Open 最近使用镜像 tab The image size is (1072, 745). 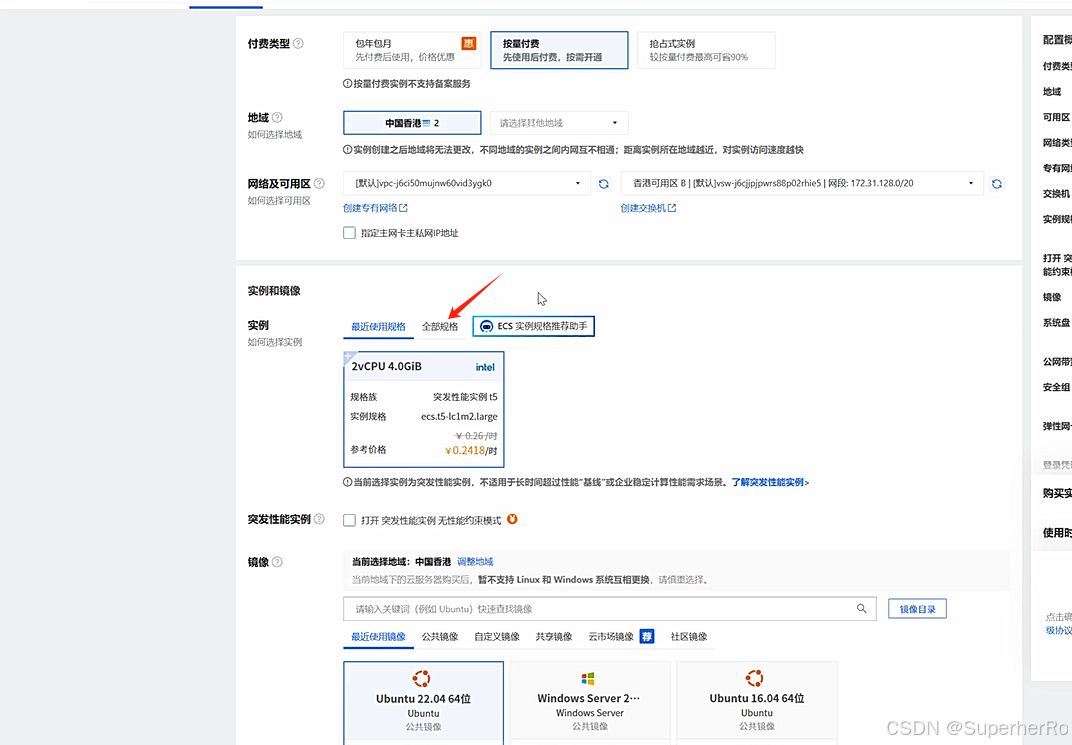pos(378,636)
